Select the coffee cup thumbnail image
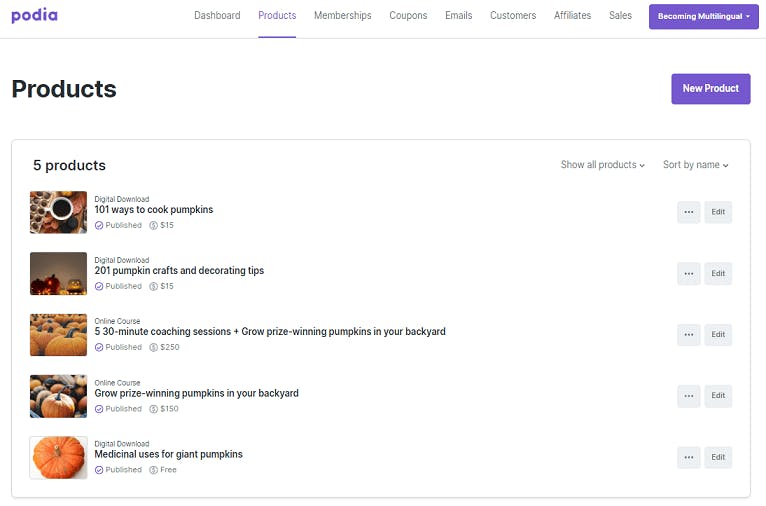Screen dimensions: 766x506 (x=59, y=212)
